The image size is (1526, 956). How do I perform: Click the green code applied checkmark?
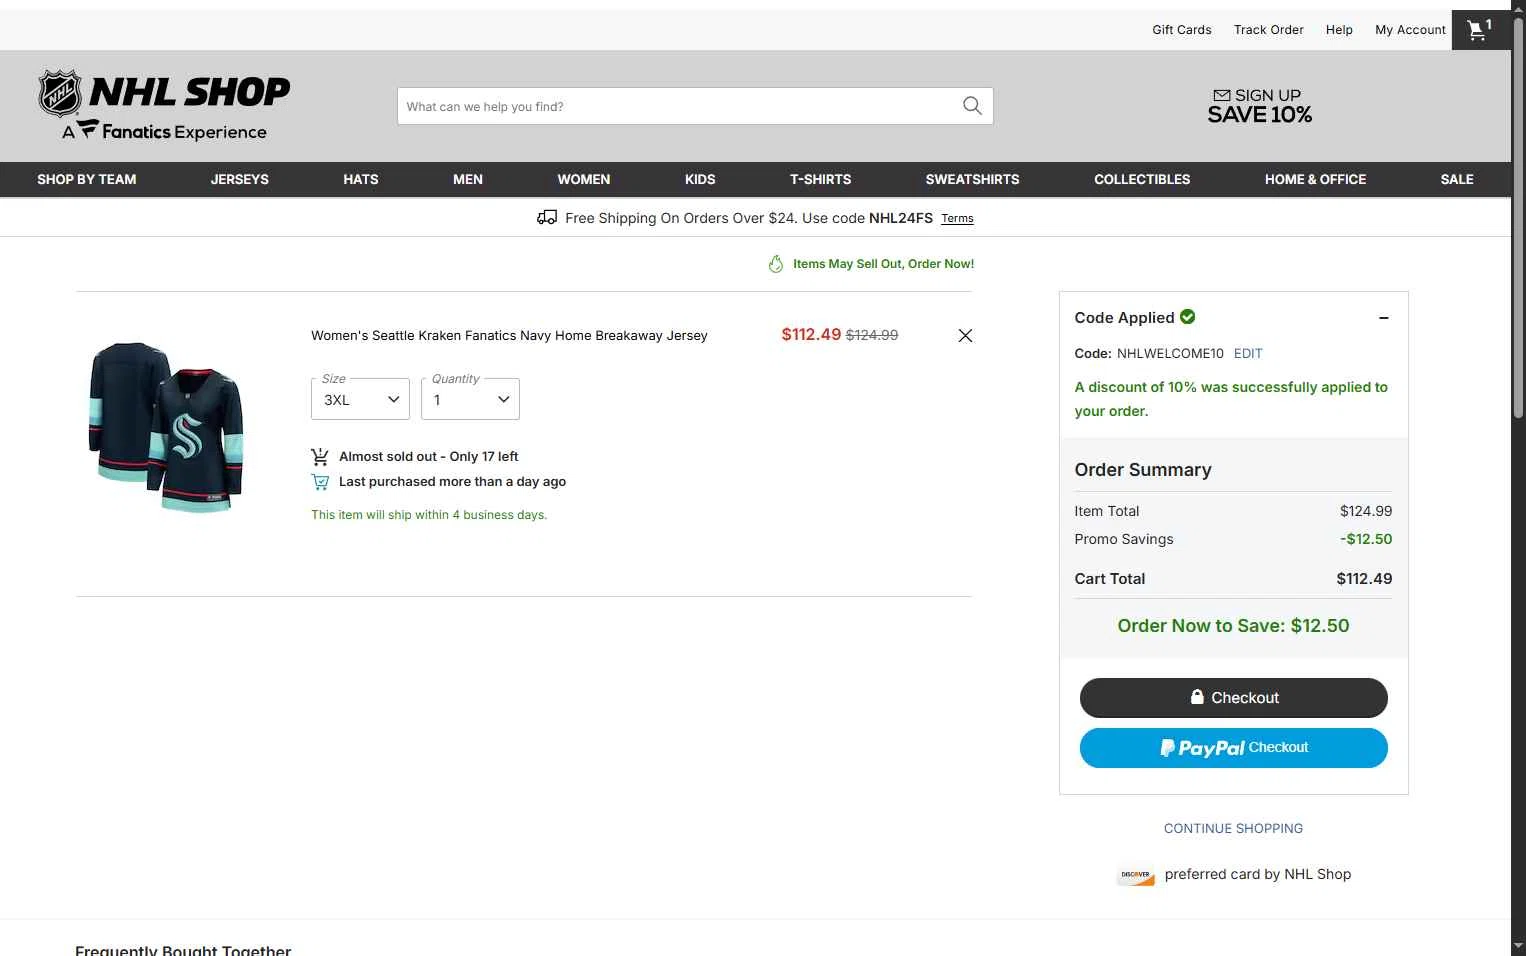click(x=1188, y=317)
